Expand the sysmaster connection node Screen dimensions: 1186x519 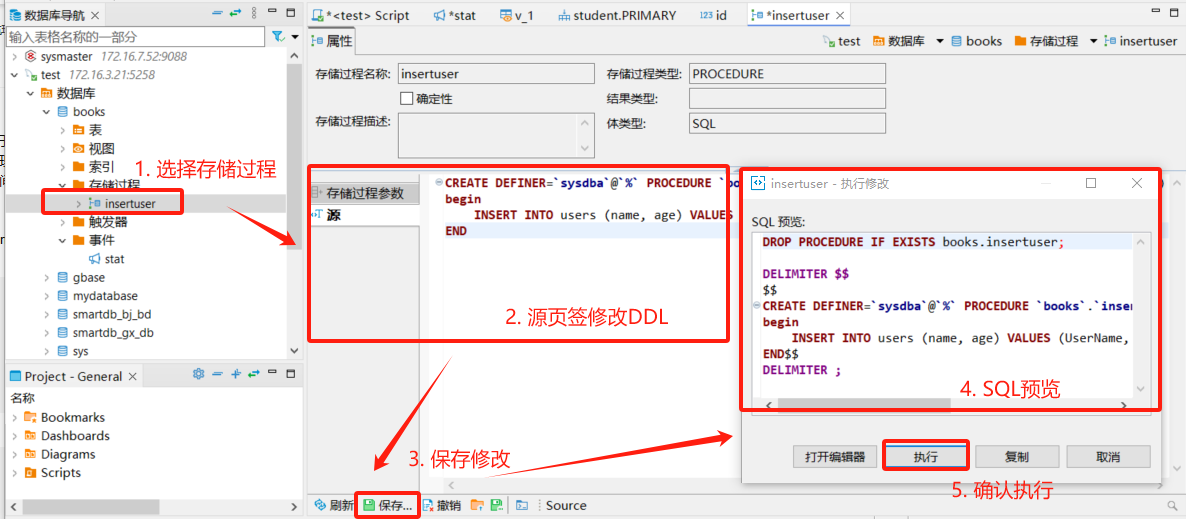tap(14, 57)
